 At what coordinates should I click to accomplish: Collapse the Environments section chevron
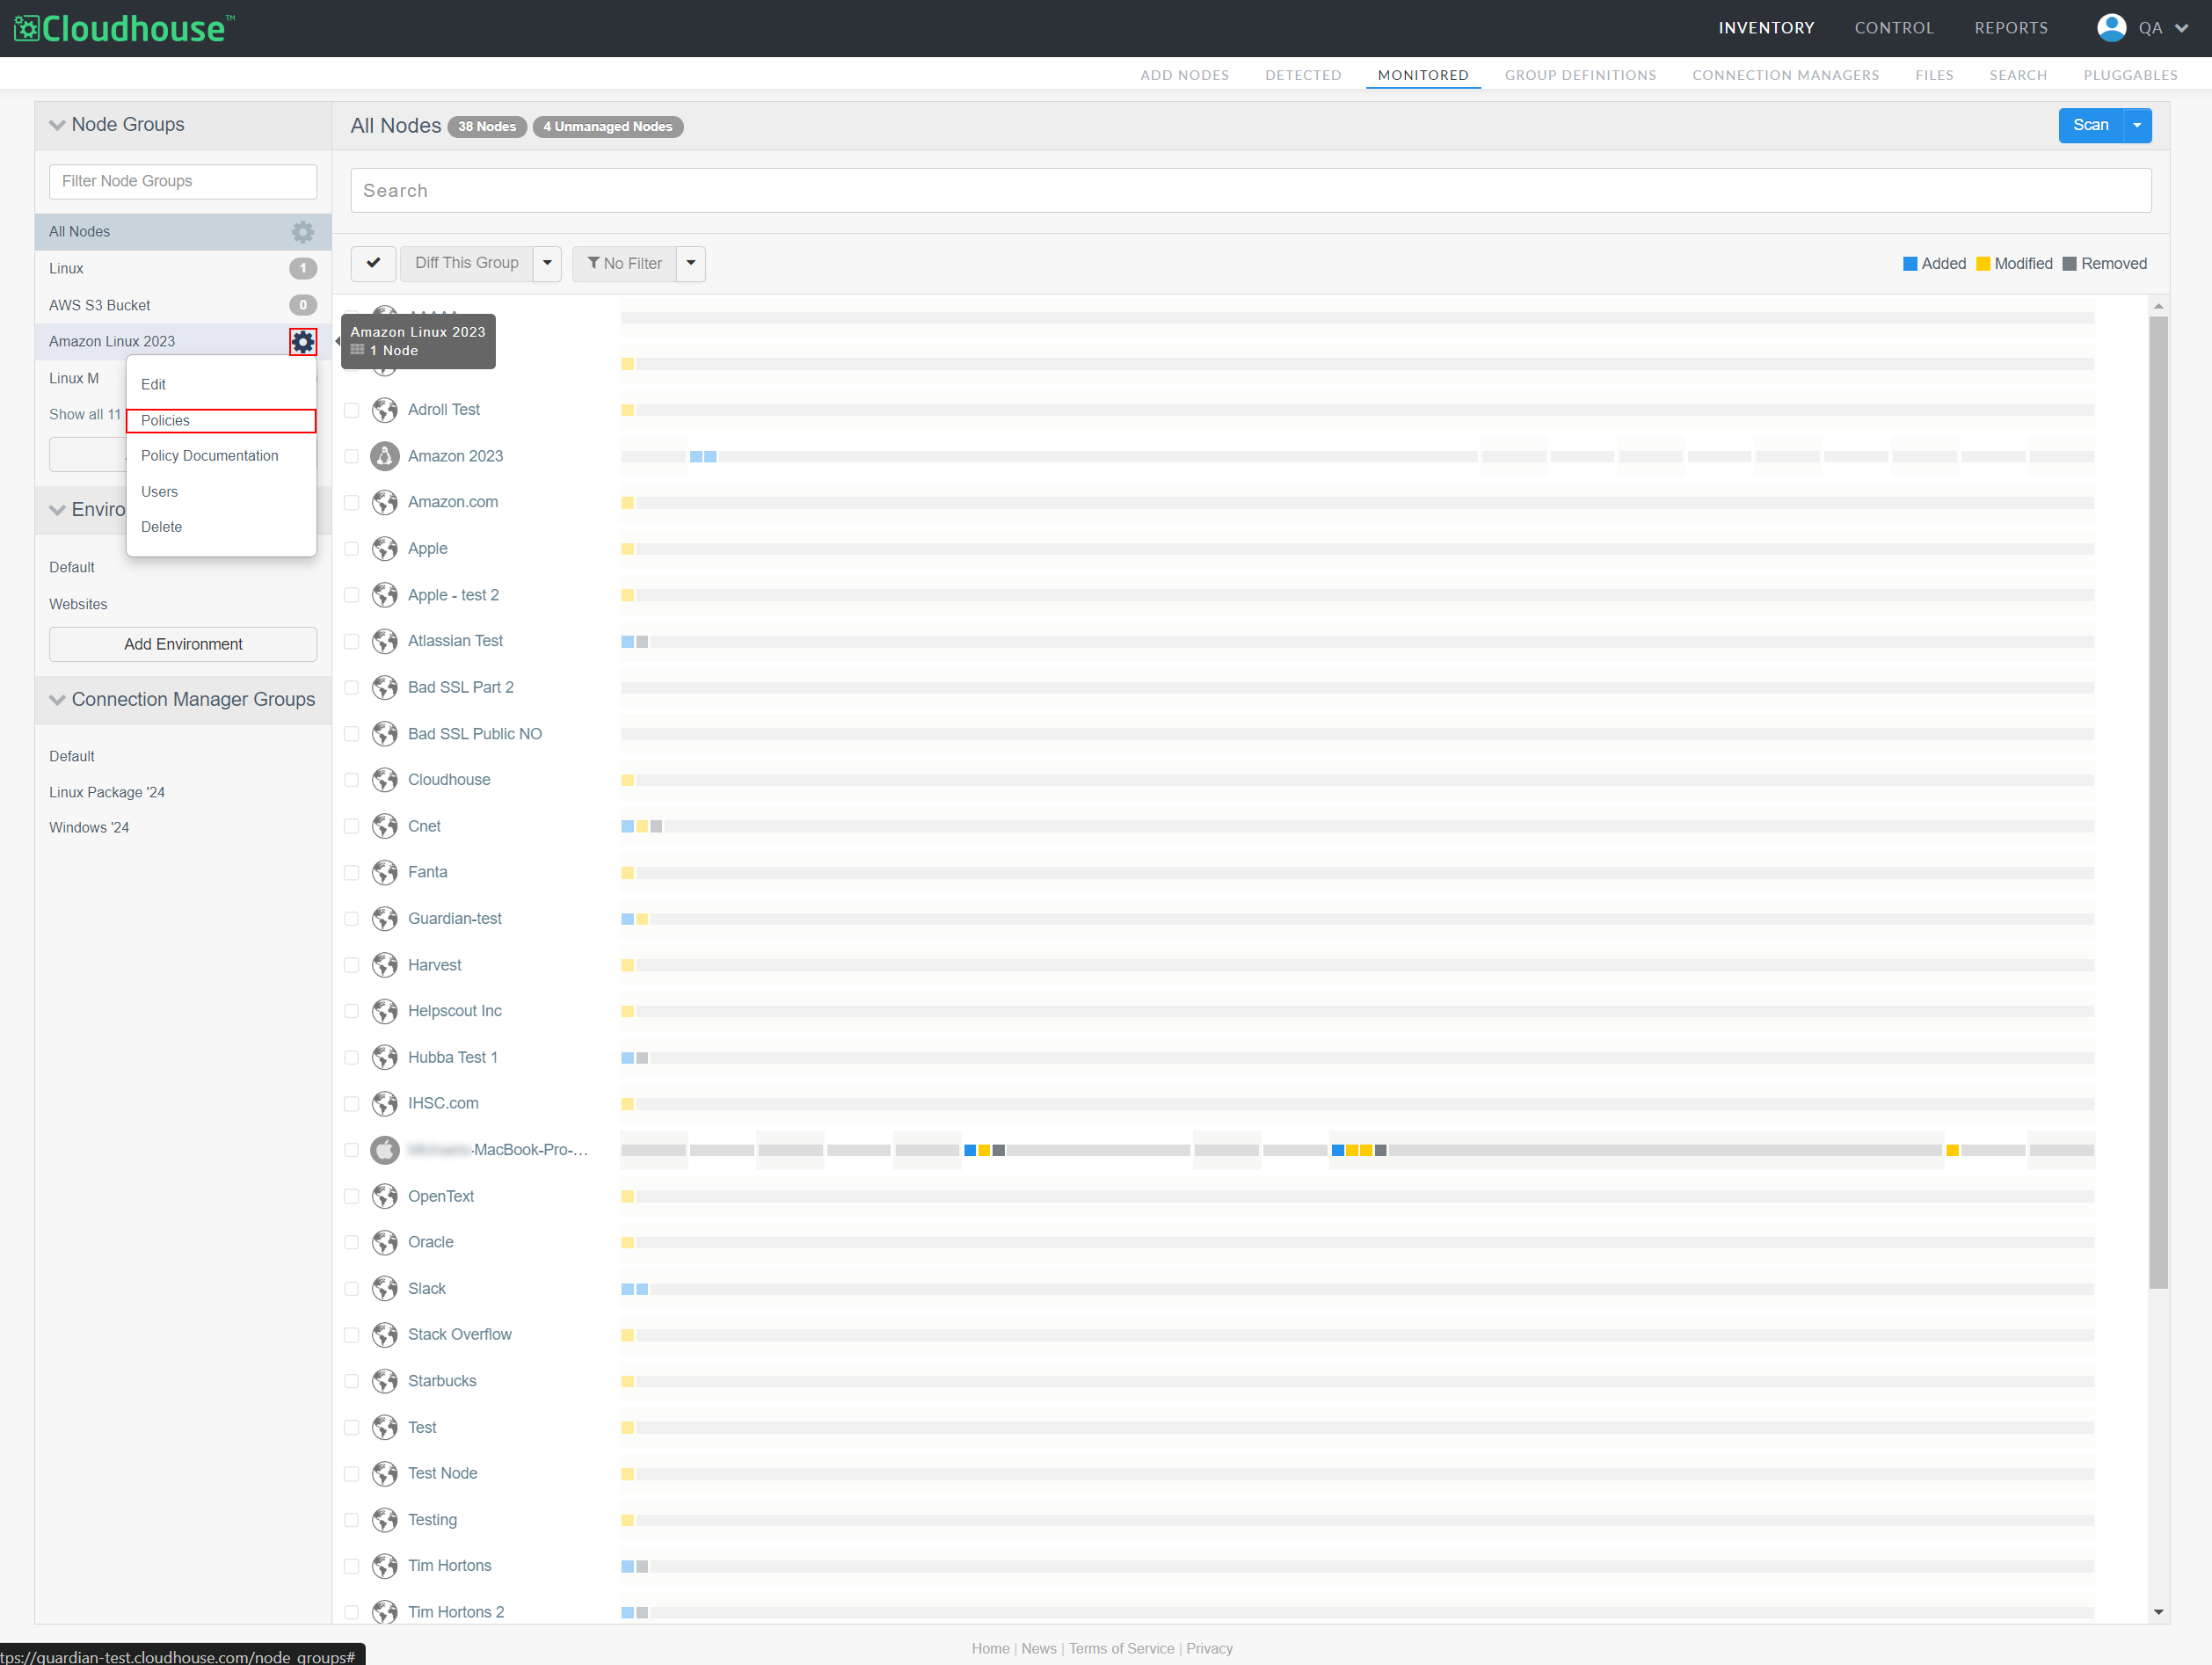tap(57, 510)
